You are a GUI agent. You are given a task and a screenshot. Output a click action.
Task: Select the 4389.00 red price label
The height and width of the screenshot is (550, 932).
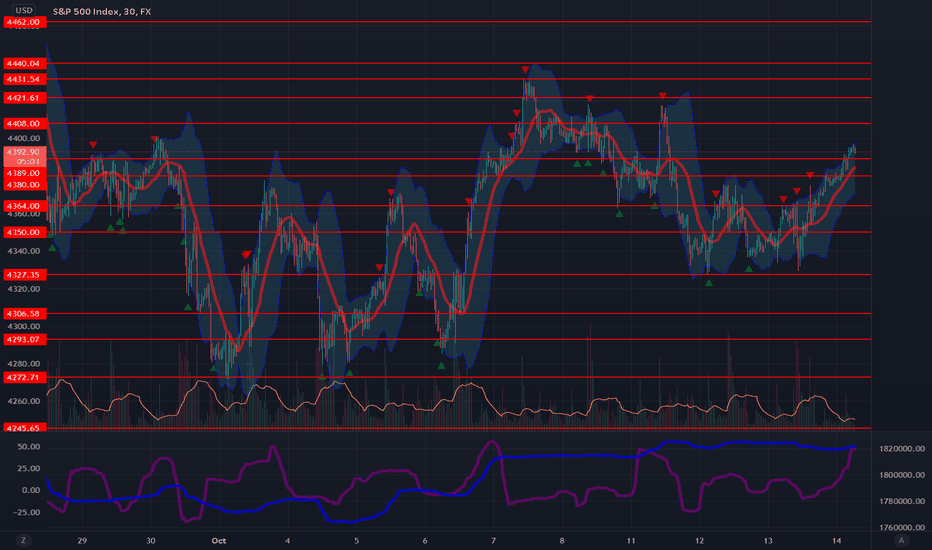coord(24,173)
